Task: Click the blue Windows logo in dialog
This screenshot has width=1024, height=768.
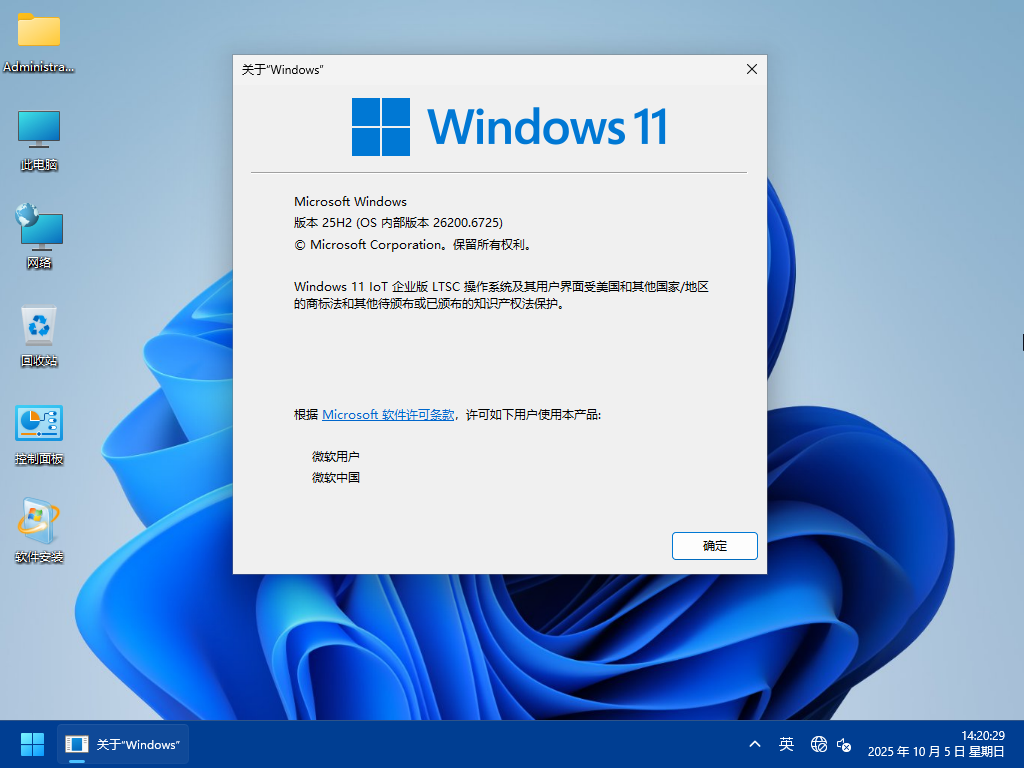Action: coord(381,127)
